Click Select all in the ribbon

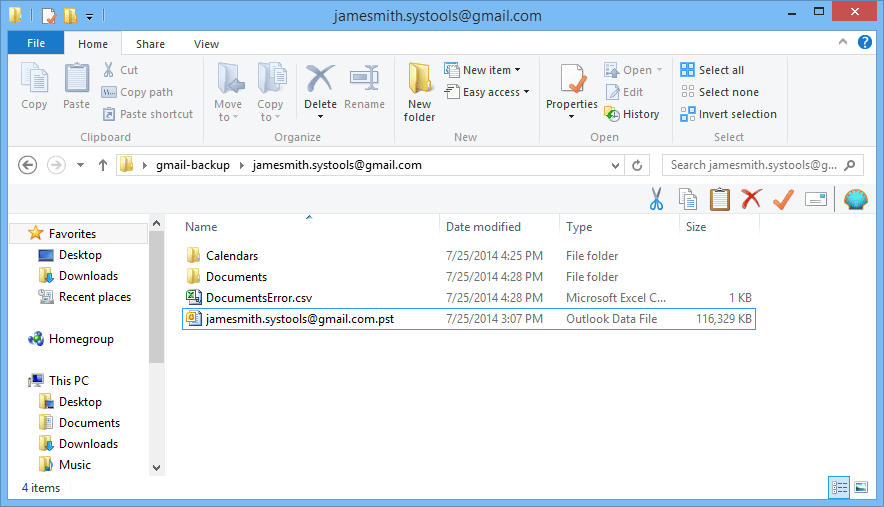click(712, 70)
